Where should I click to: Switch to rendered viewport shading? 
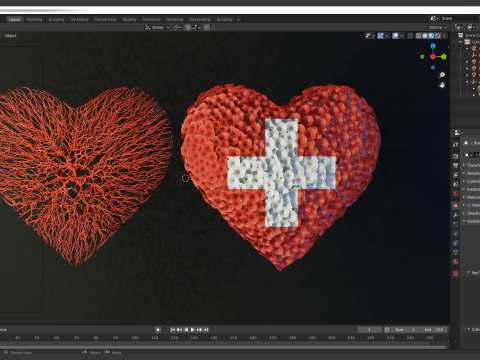click(437, 36)
